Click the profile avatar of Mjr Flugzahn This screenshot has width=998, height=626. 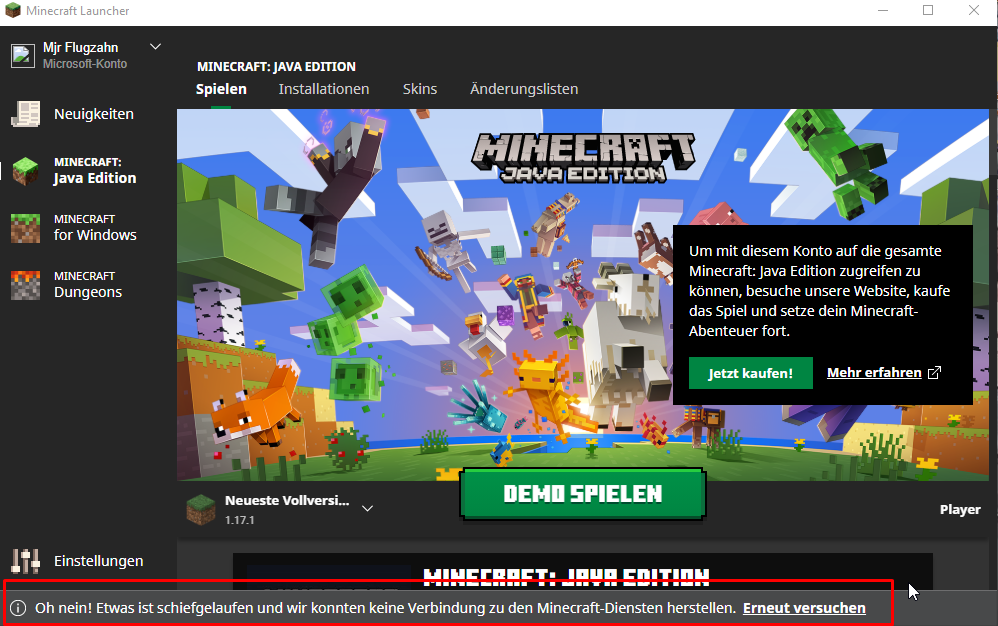point(23,54)
